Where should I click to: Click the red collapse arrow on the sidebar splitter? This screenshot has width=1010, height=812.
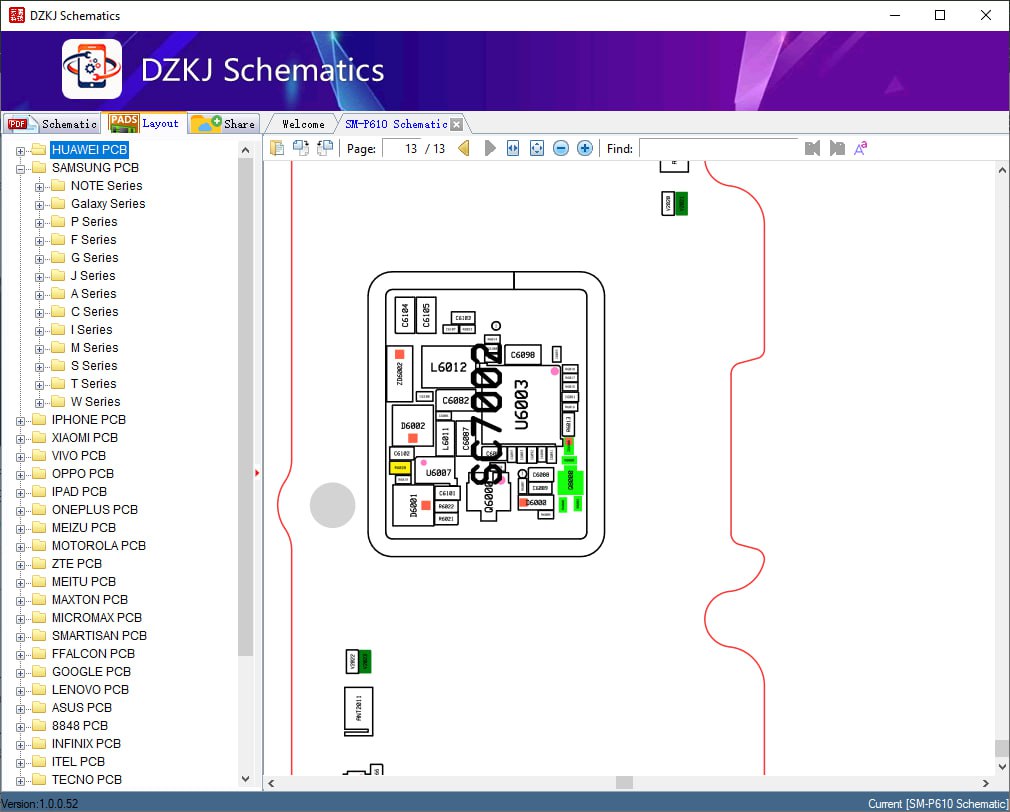(257, 473)
